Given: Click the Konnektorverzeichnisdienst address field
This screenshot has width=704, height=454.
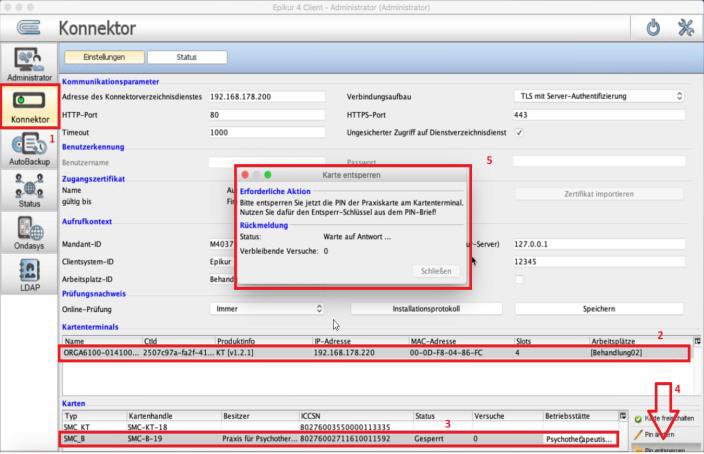Looking at the screenshot, I should [x=267, y=97].
